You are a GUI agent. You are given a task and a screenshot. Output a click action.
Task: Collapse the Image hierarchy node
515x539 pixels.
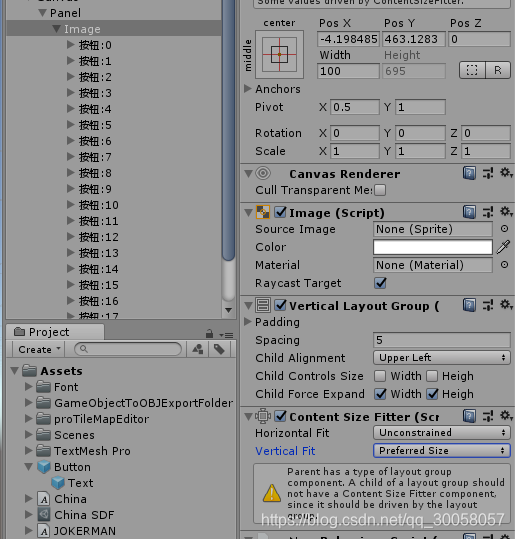[x=56, y=29]
